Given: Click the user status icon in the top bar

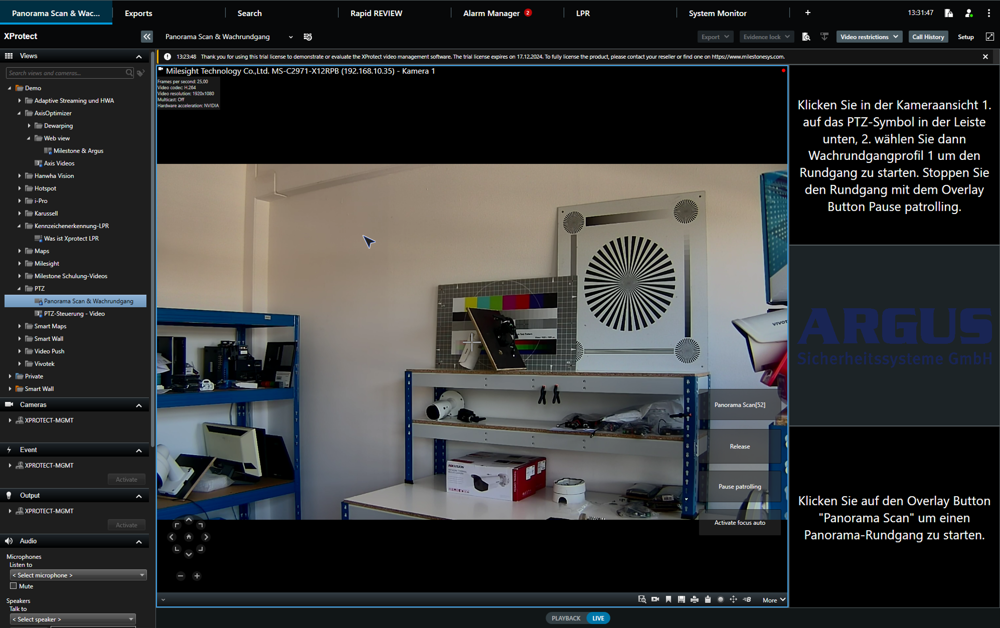Looking at the screenshot, I should point(969,13).
